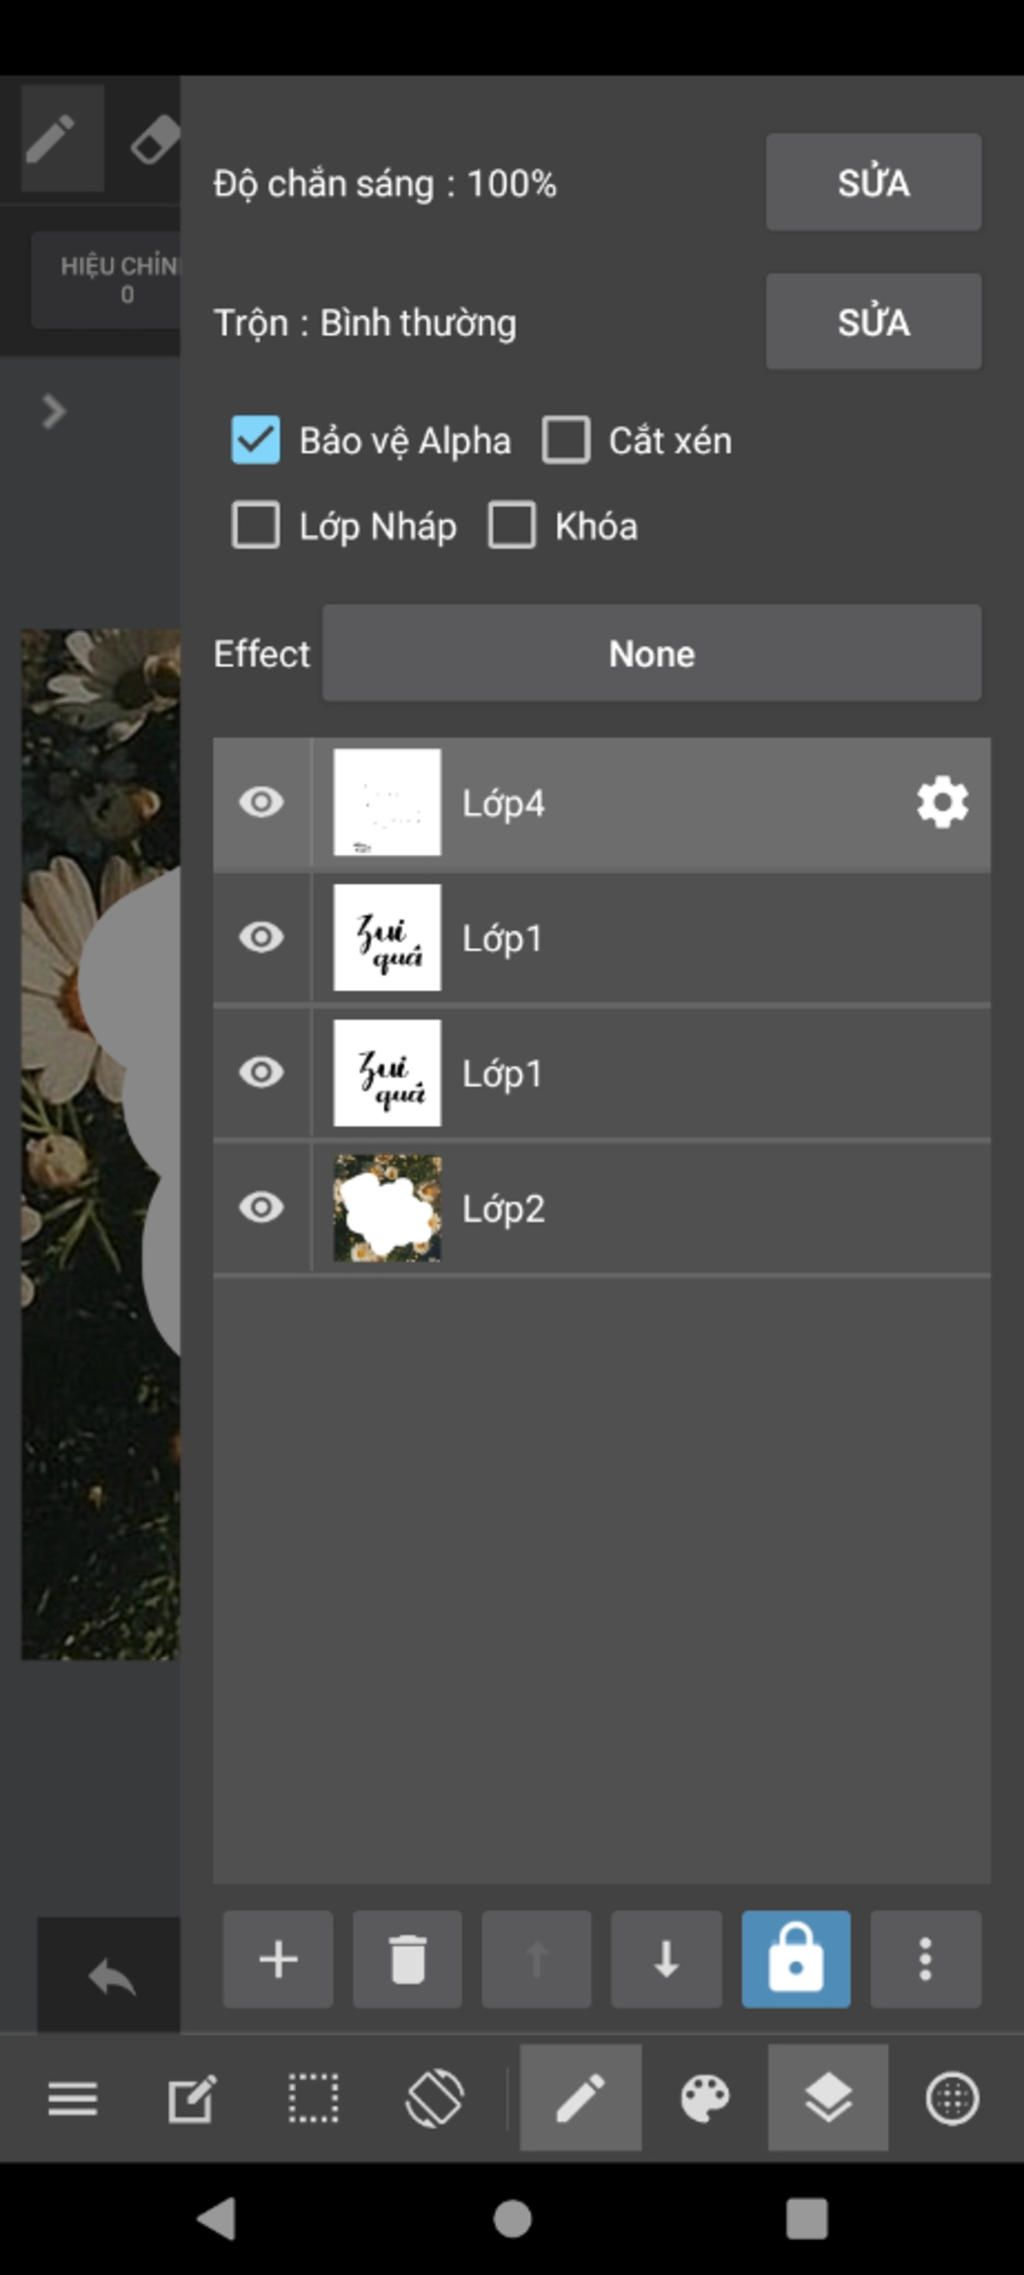Image resolution: width=1024 pixels, height=2275 pixels.
Task: Toggle the blue lock layer button
Action: (796, 1959)
